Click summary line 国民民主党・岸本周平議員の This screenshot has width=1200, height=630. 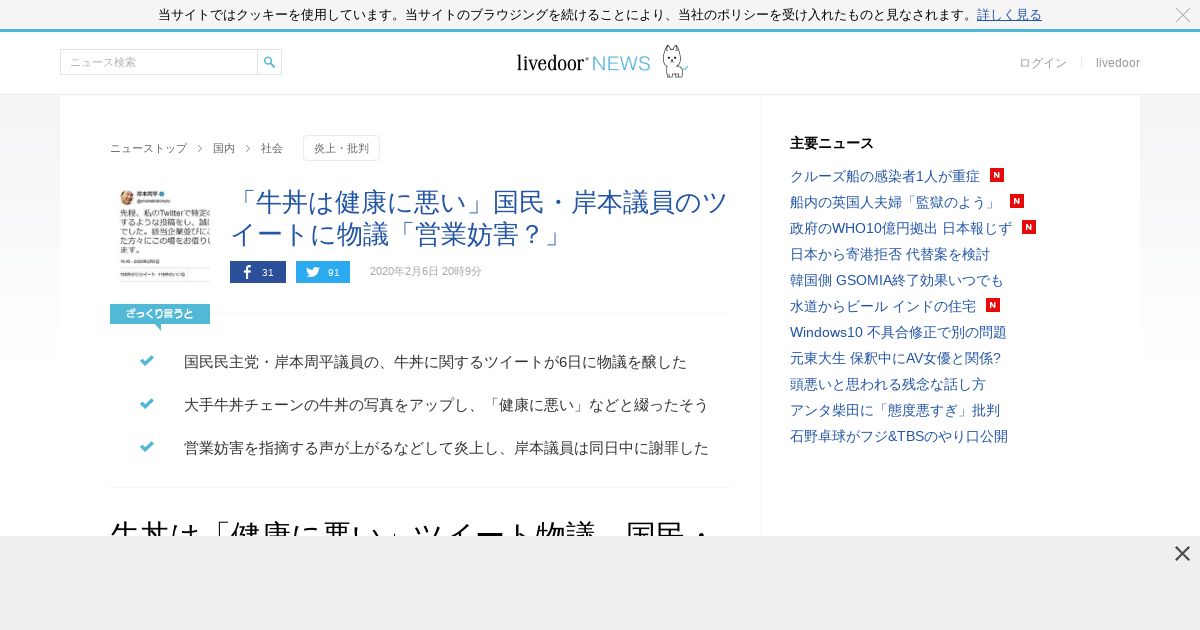435,362
